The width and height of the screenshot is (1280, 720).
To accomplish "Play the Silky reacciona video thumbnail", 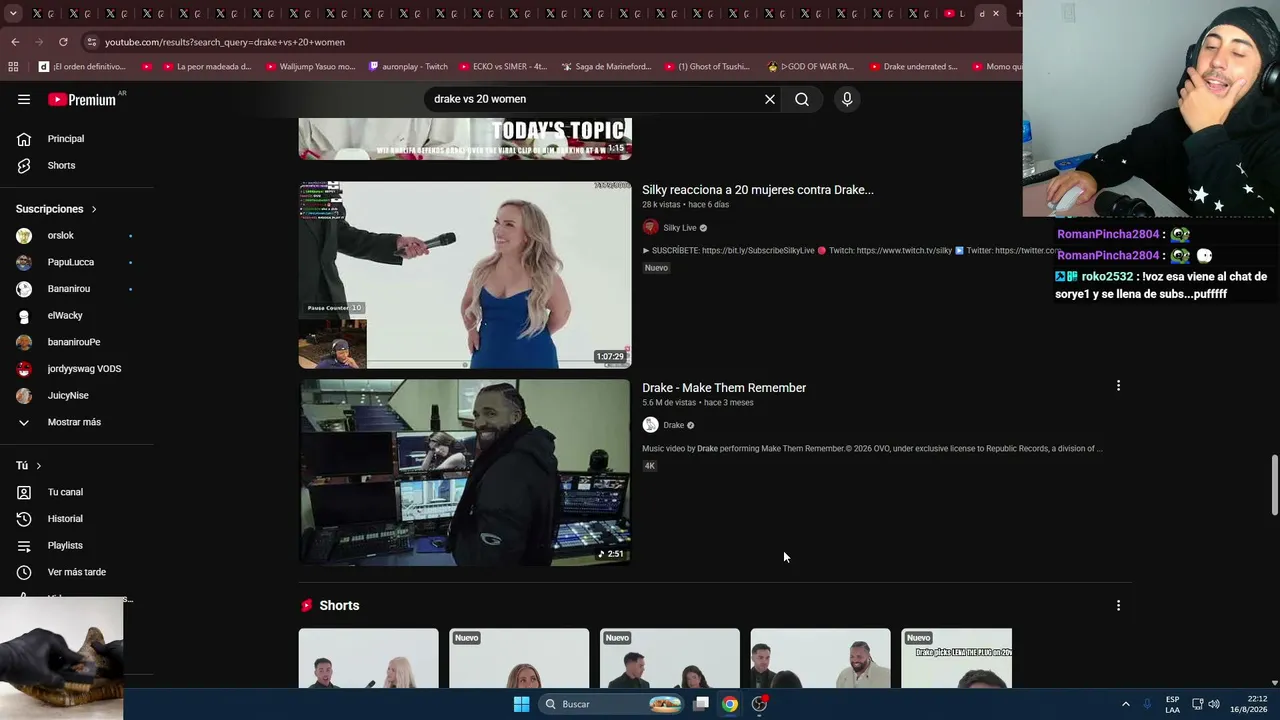I will (x=465, y=275).
